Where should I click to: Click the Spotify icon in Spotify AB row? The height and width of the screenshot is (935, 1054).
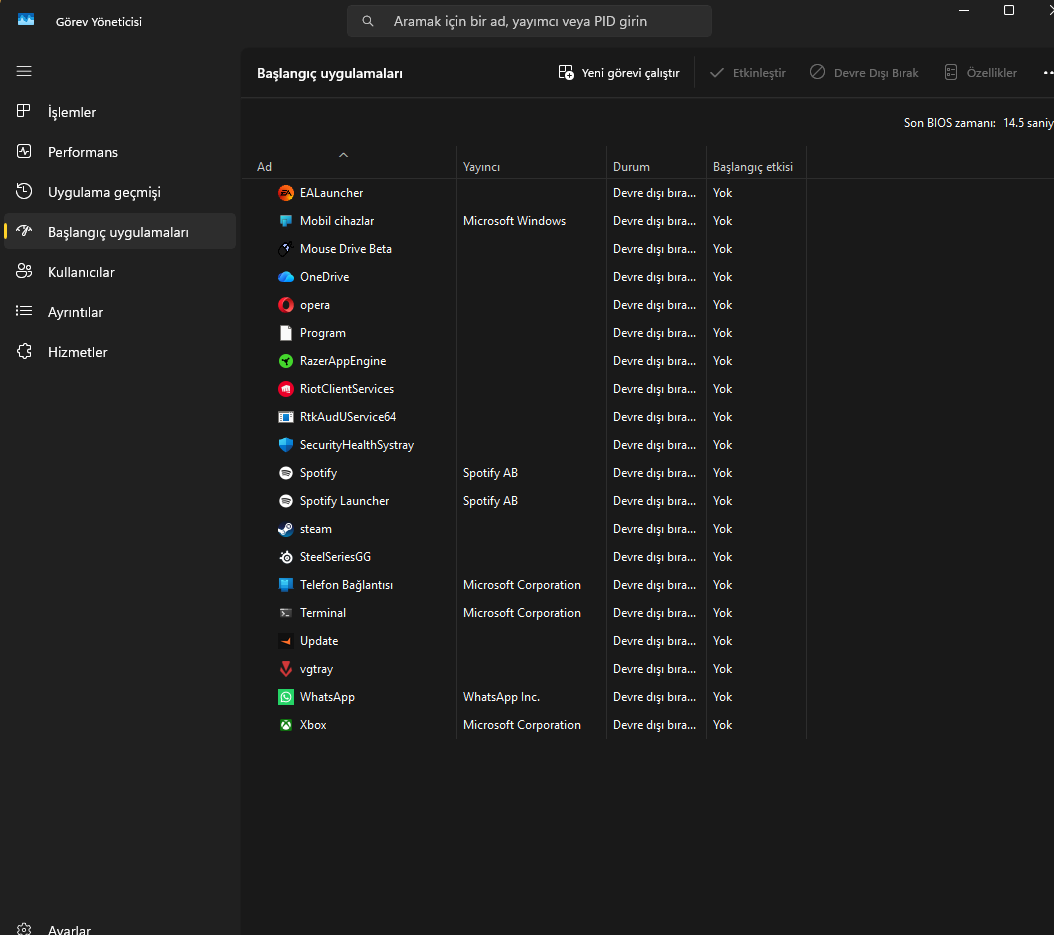[x=286, y=473]
